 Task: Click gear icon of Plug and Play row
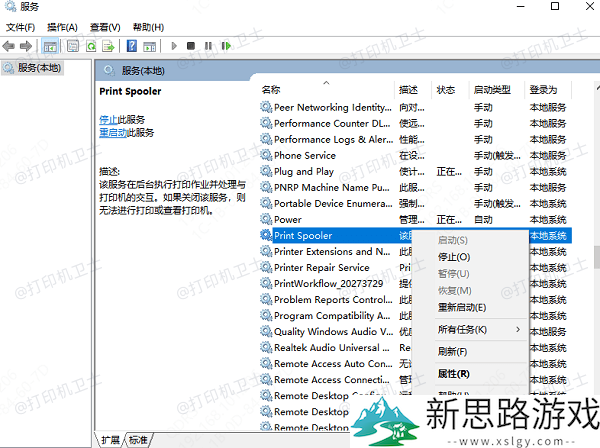click(x=266, y=171)
